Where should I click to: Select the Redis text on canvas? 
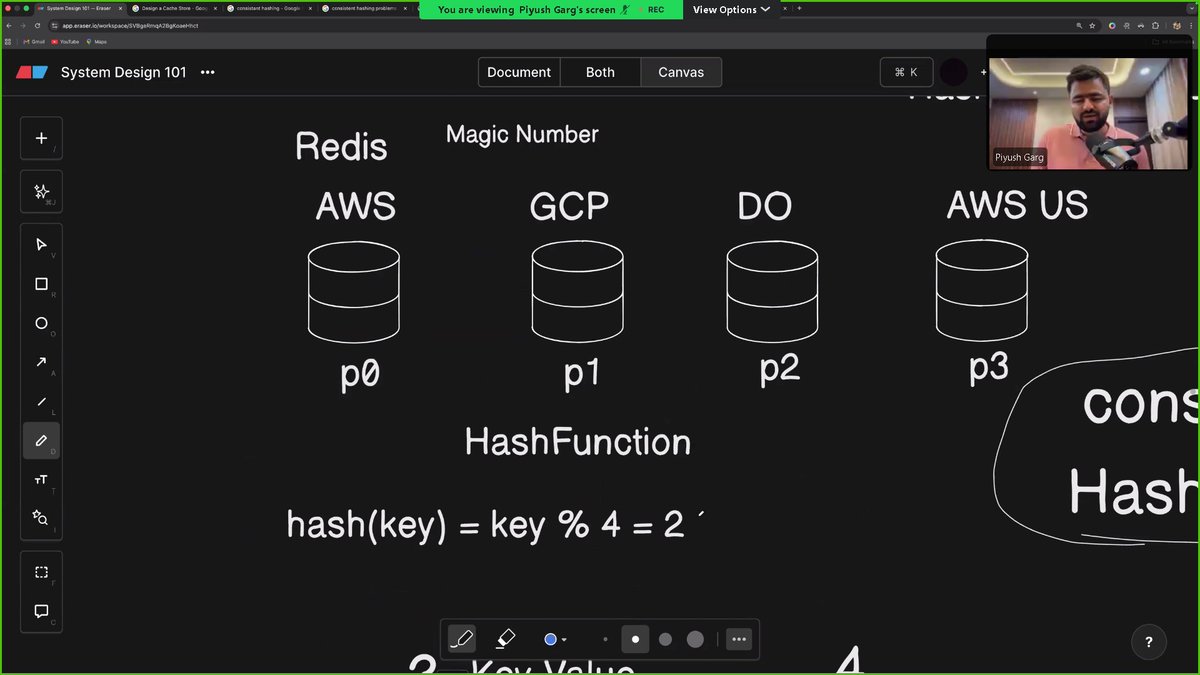point(341,147)
